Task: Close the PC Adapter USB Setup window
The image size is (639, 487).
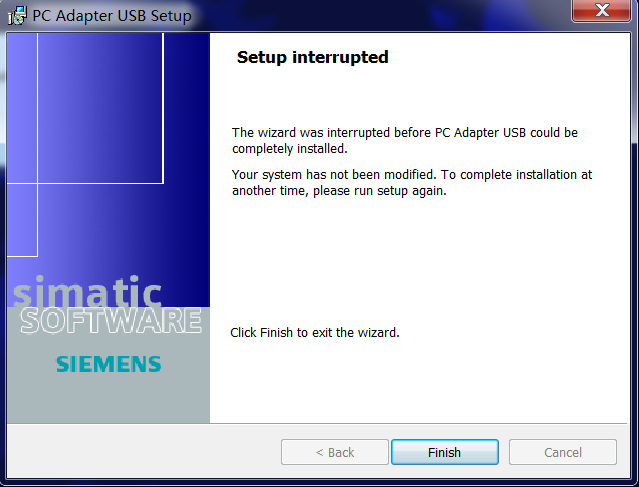Action: point(602,10)
